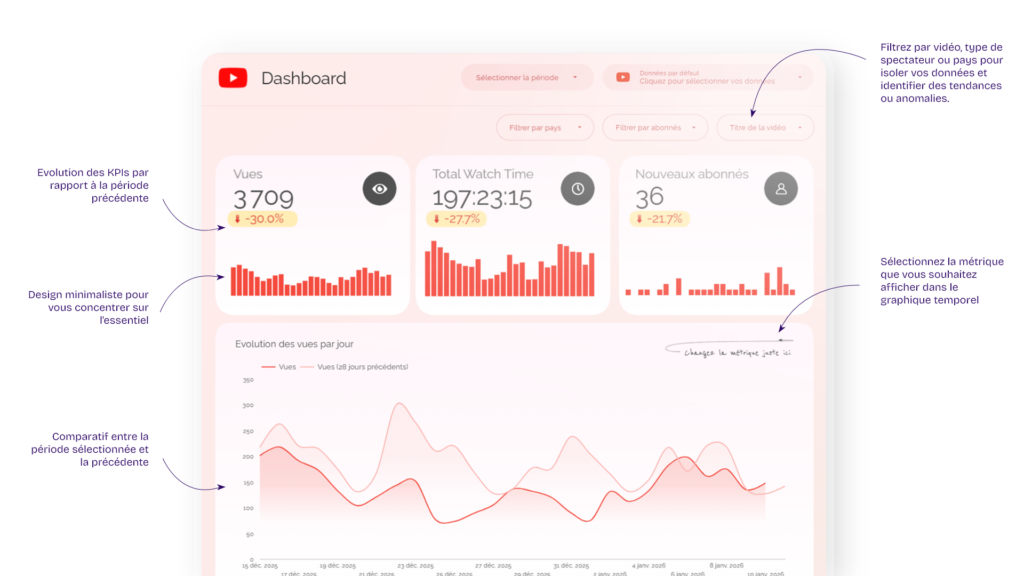Open the Titre de la vidéo dropdown
Screen dimensions: 1024x576
(x=764, y=127)
